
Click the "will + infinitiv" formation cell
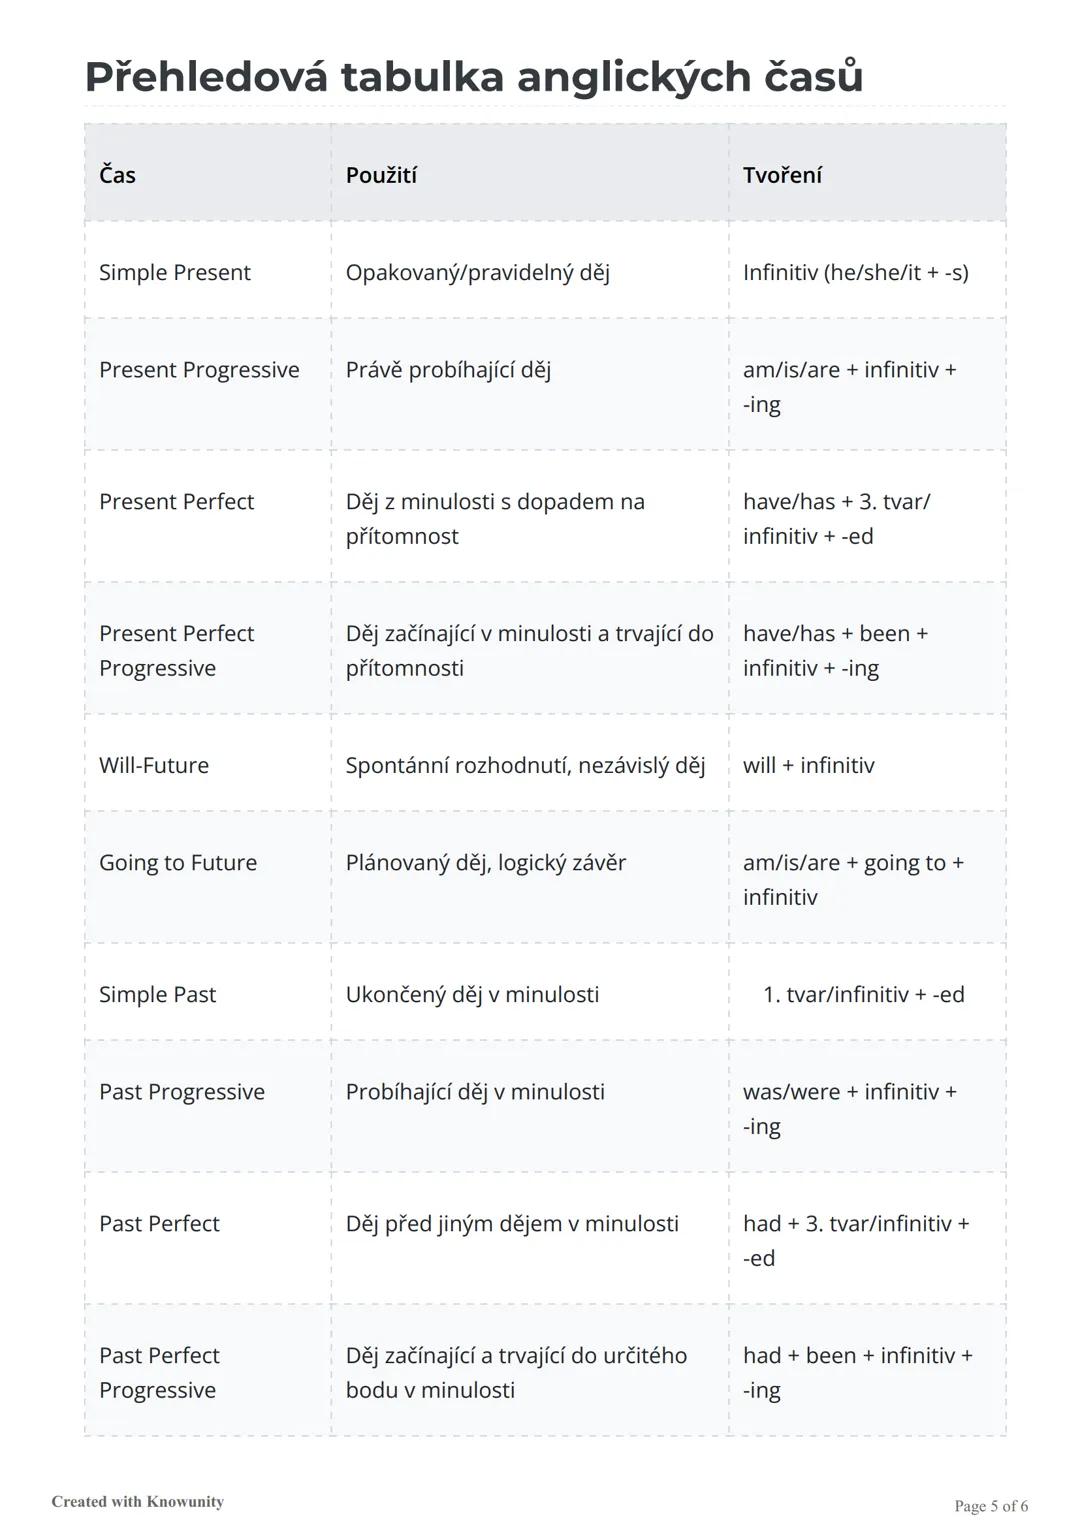pyautogui.click(x=808, y=765)
